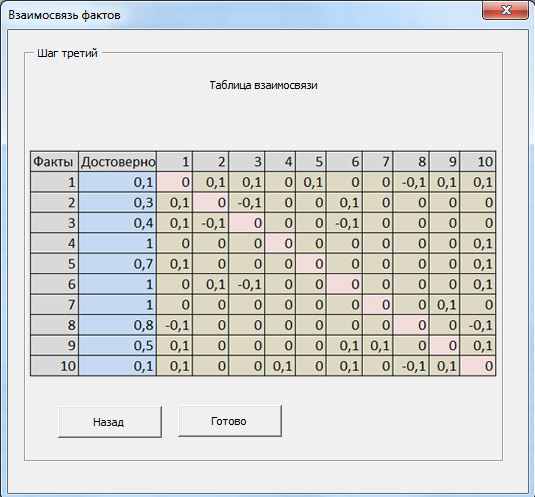Click the Готово button
535x497 pixels.
pyautogui.click(x=229, y=421)
